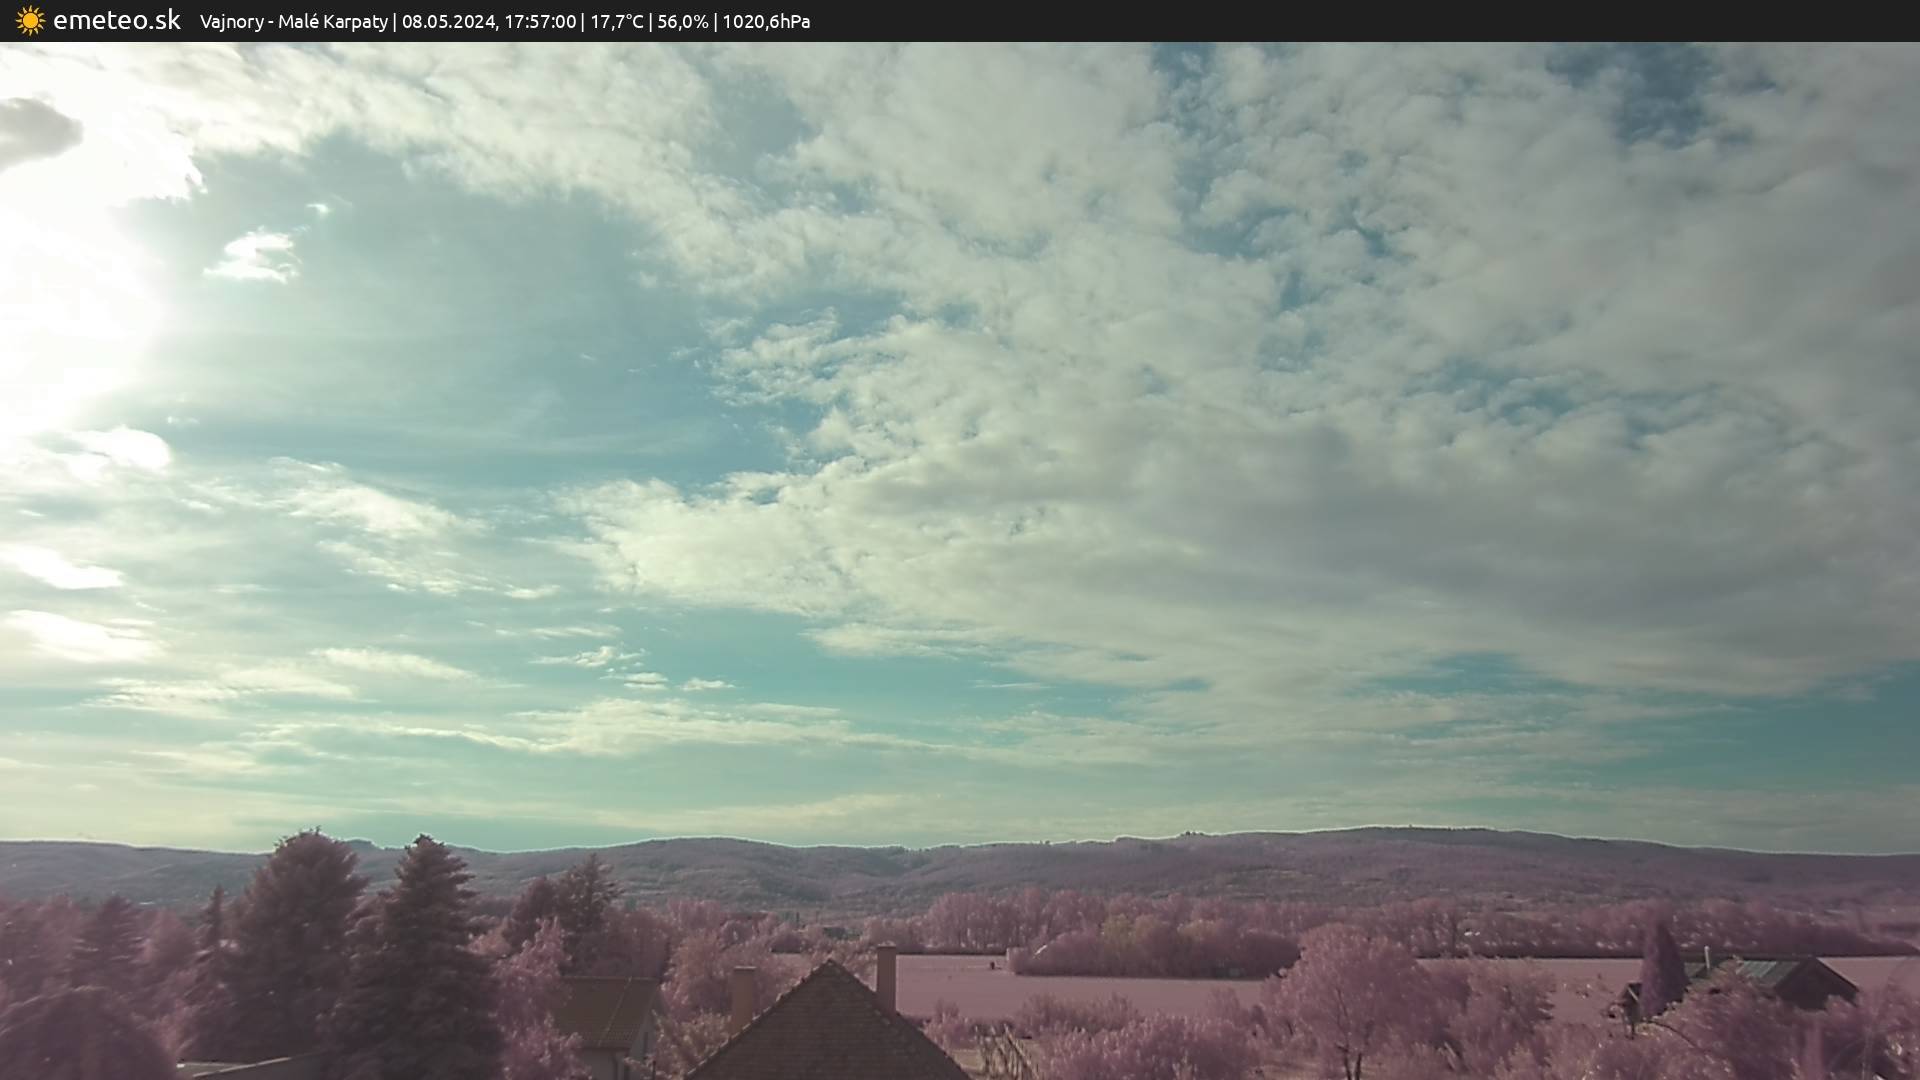
Task: Click the small isolated cloud near the sun
Action: point(254,255)
